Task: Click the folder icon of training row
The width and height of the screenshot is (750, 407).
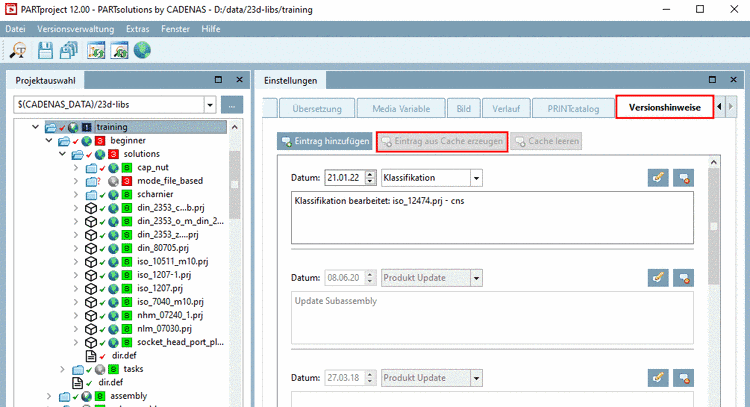Action: pos(51,127)
